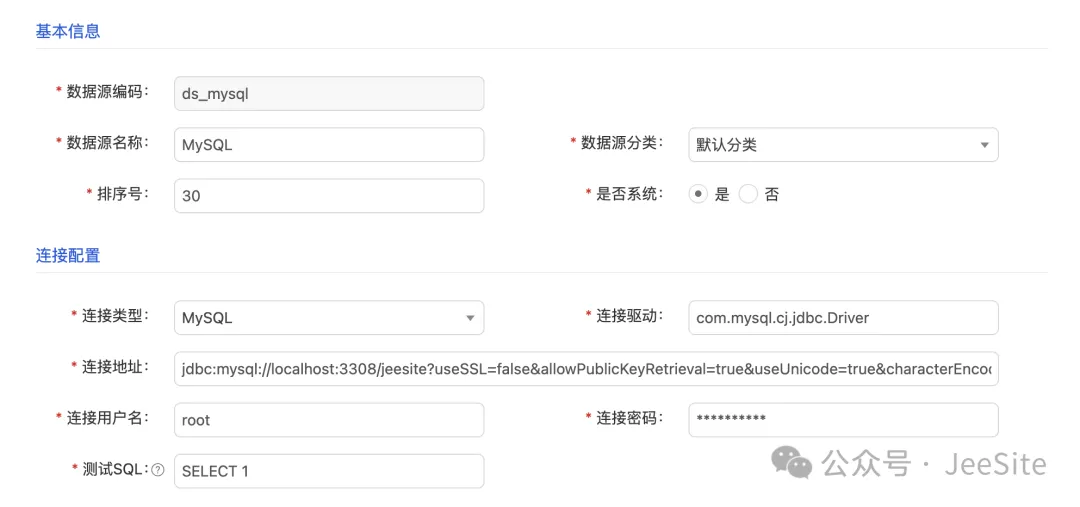Click the 排序号 input containing 30
The image size is (1080, 507).
pyautogui.click(x=328, y=196)
